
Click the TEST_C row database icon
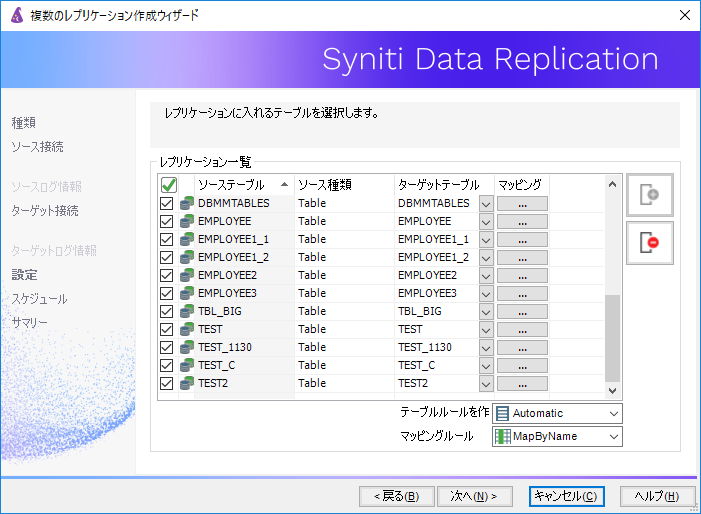pyautogui.click(x=186, y=365)
